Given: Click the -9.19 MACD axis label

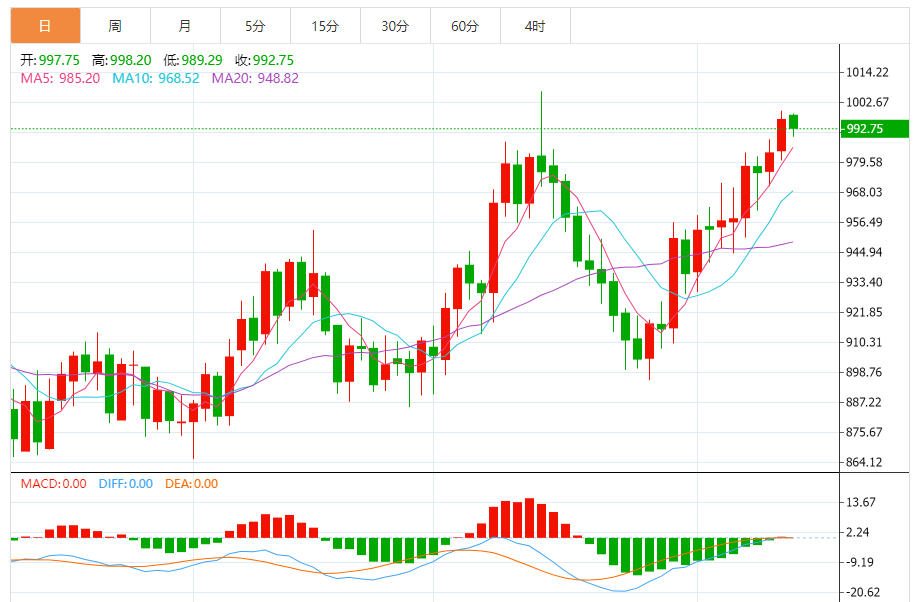Looking at the screenshot, I should tap(860, 562).
